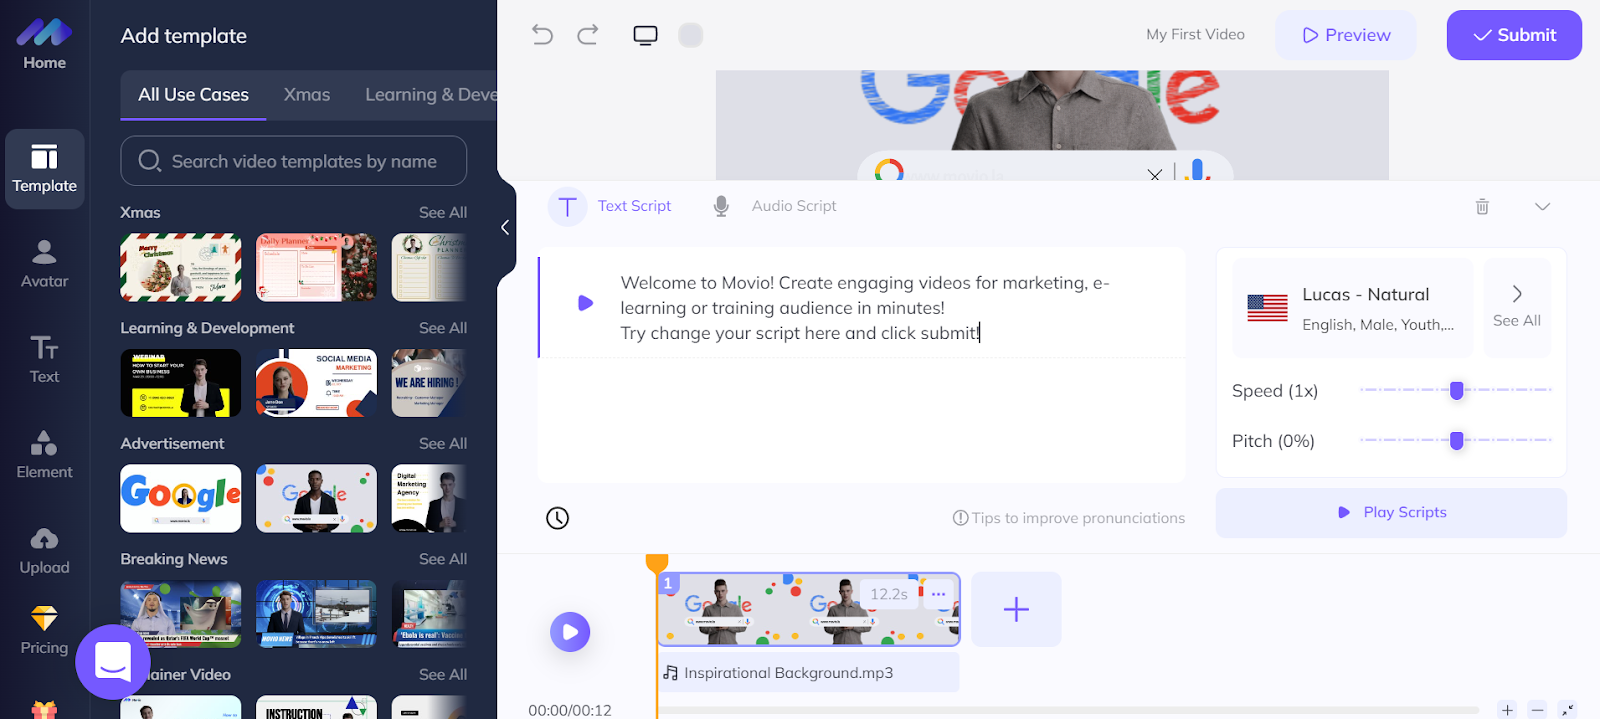Select the Movio News breaking news template
Viewport: 1600px width, 719px height.
click(x=317, y=614)
